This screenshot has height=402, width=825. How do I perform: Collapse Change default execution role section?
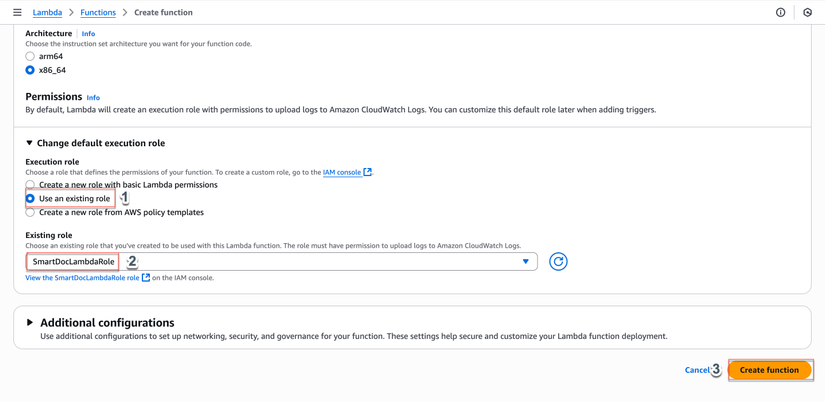point(29,144)
